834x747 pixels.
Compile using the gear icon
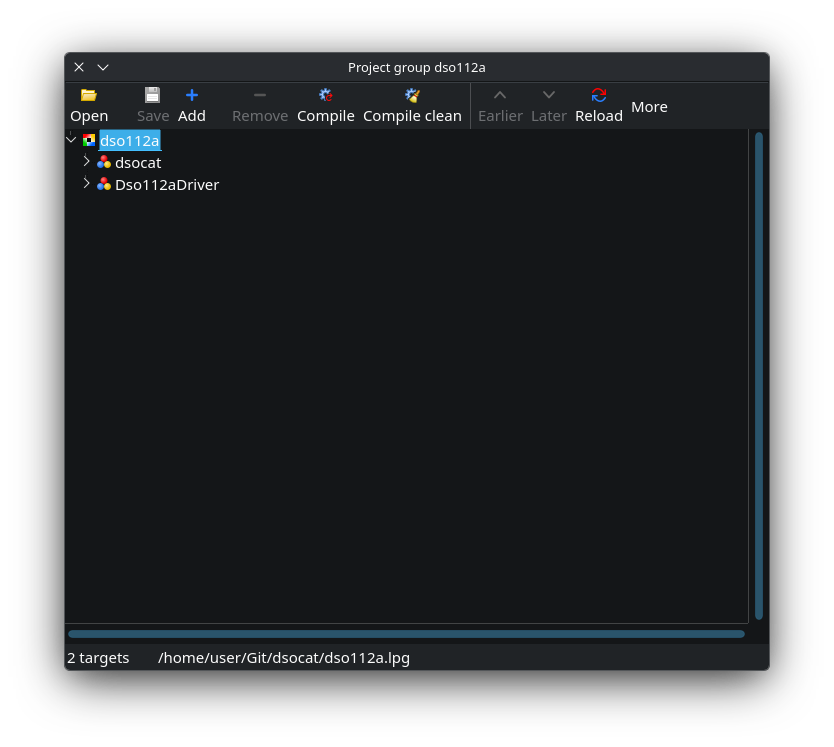tap(326, 105)
